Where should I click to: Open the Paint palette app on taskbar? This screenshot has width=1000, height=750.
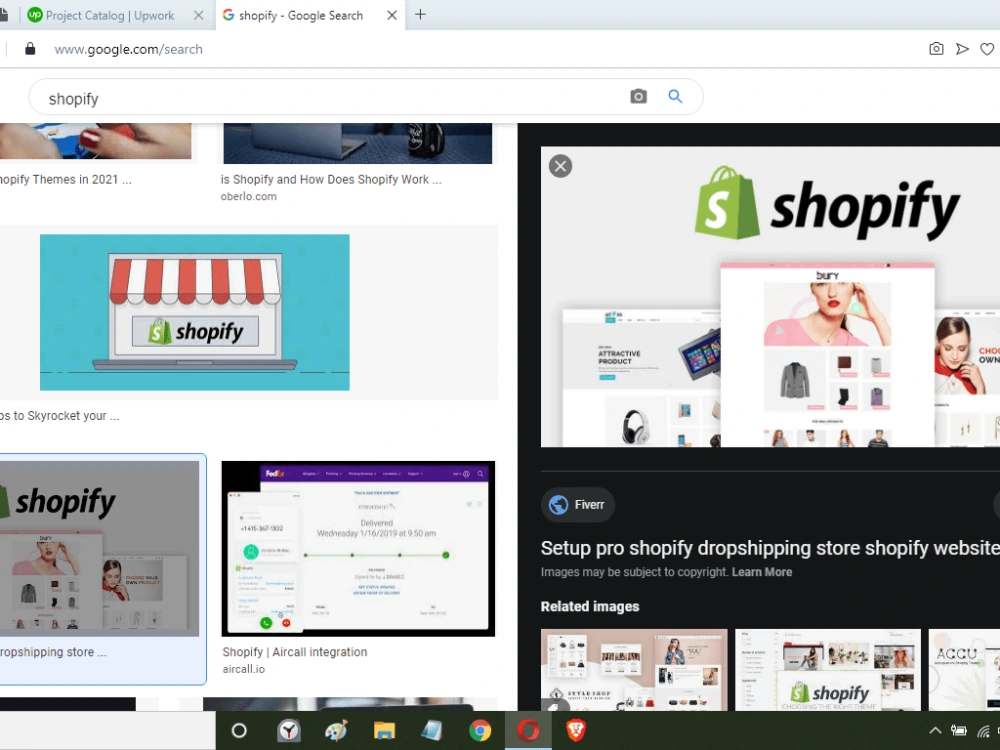[x=336, y=730]
